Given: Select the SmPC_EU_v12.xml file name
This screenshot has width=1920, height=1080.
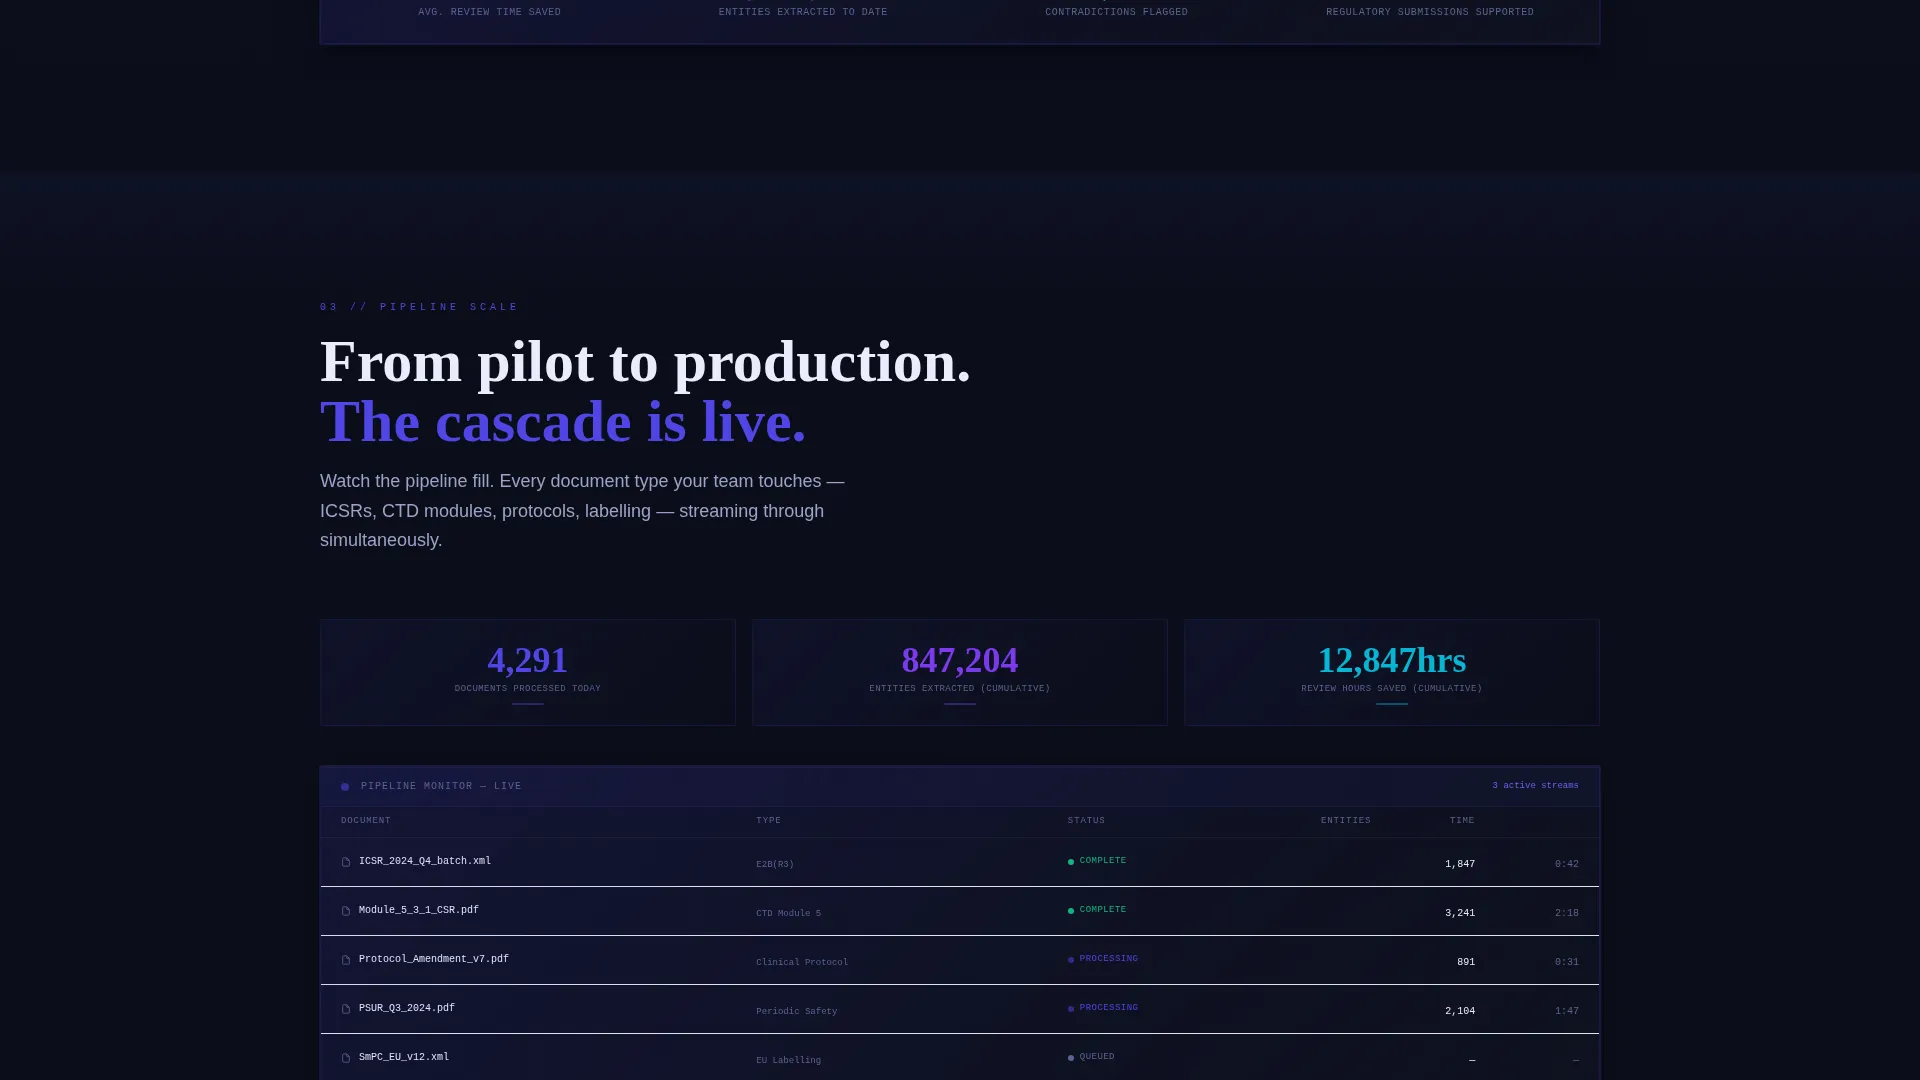Looking at the screenshot, I should [404, 1057].
